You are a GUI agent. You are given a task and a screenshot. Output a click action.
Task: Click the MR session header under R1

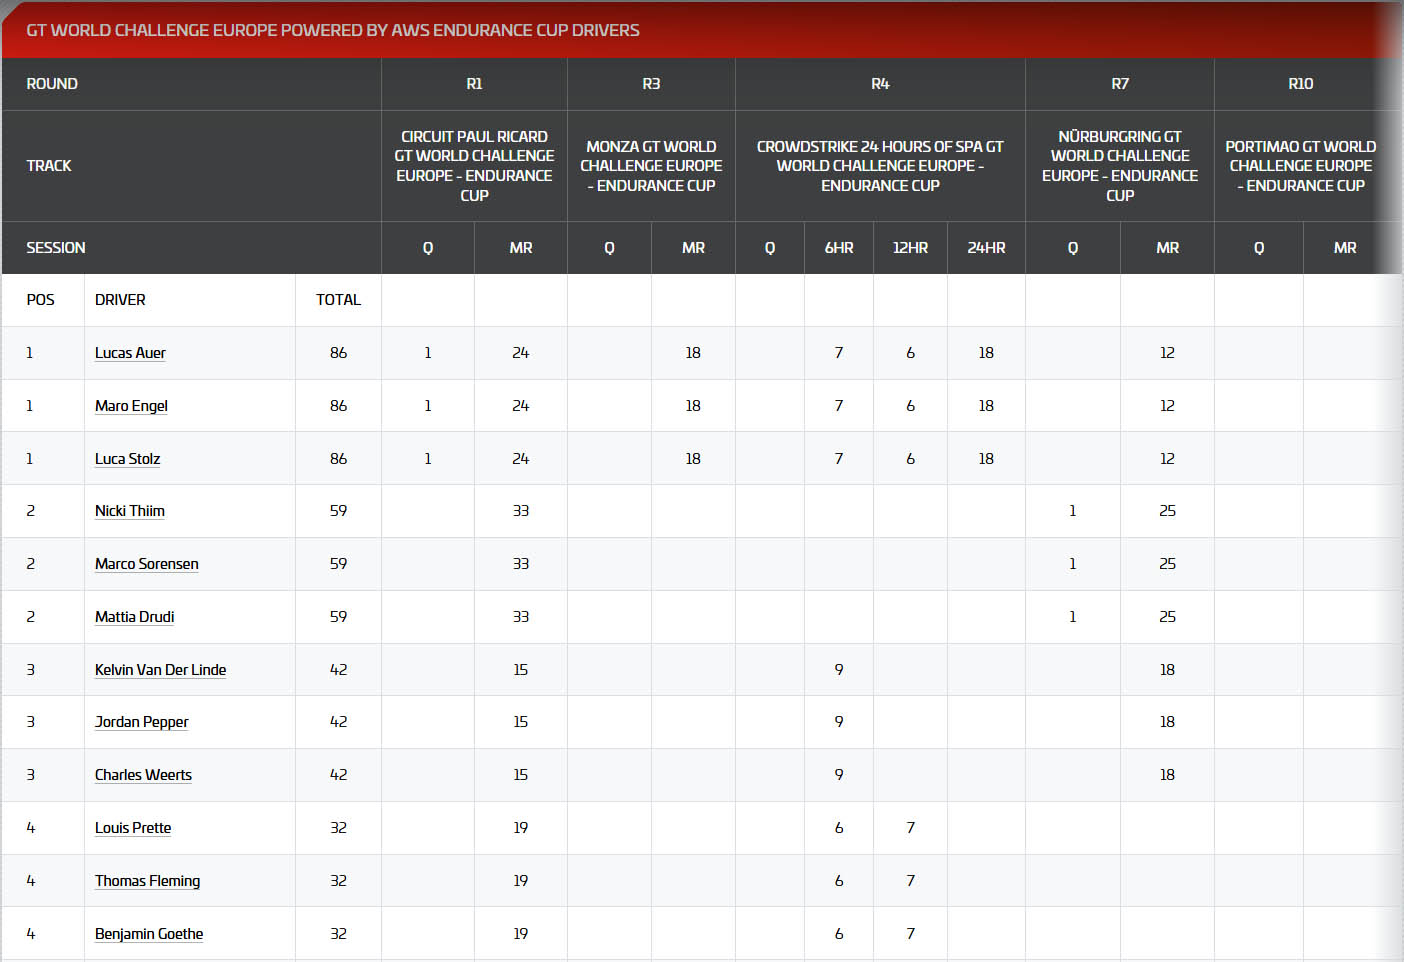[x=521, y=248]
